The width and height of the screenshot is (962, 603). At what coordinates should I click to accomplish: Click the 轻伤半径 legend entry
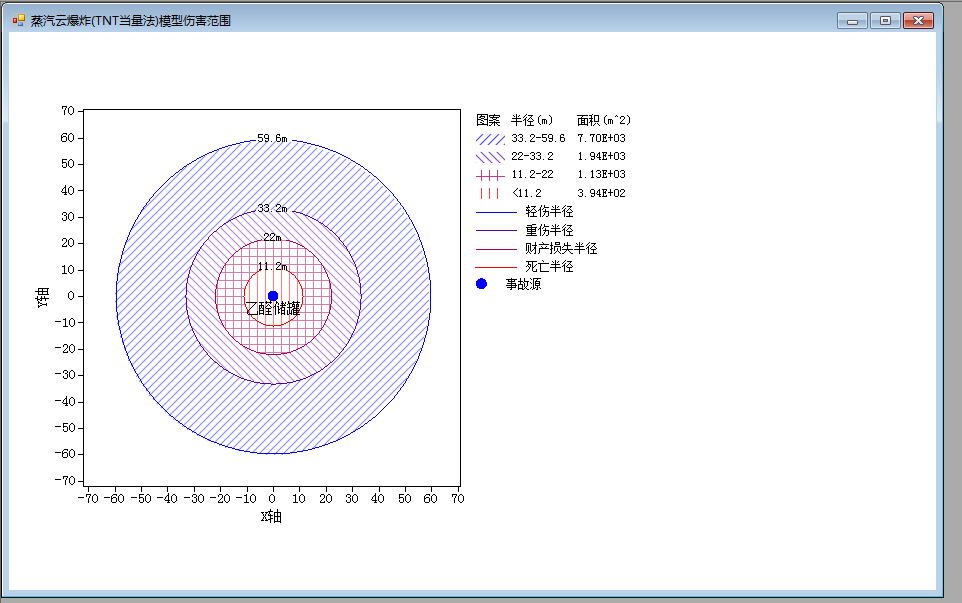point(525,212)
